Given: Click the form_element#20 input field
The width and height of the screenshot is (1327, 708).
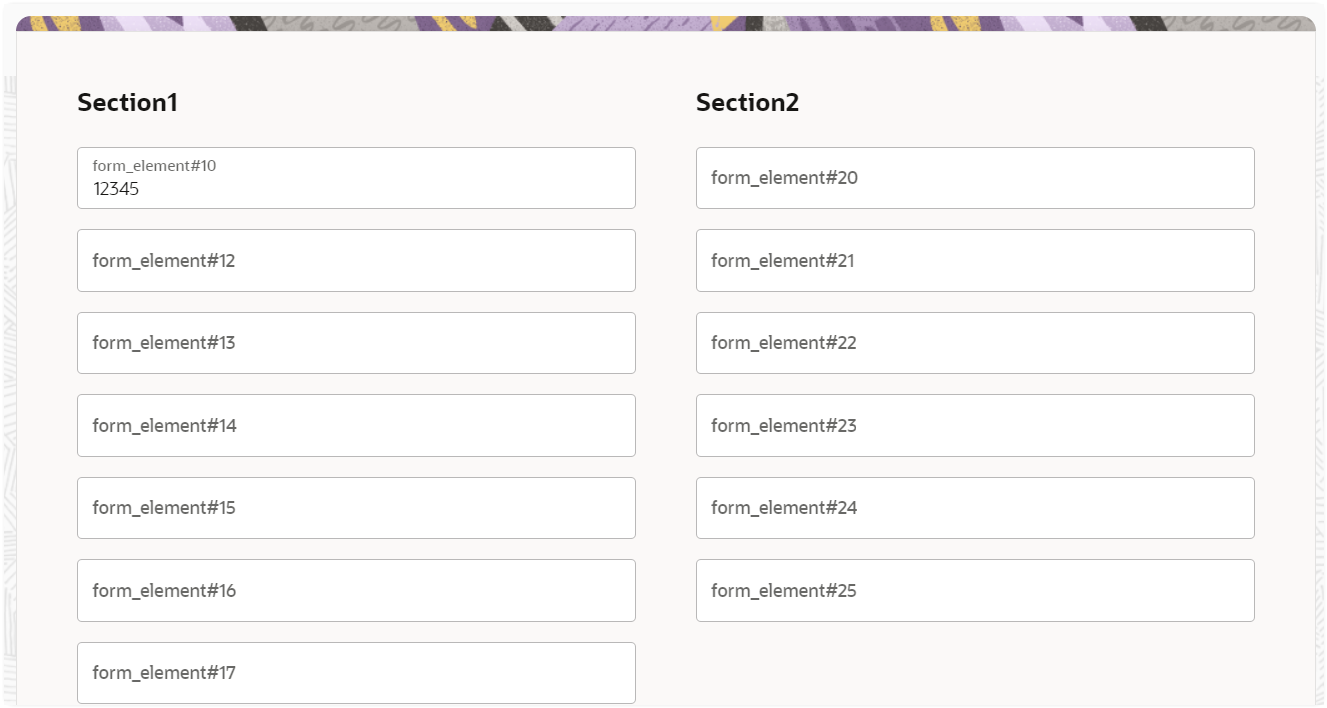Looking at the screenshot, I should pos(975,177).
